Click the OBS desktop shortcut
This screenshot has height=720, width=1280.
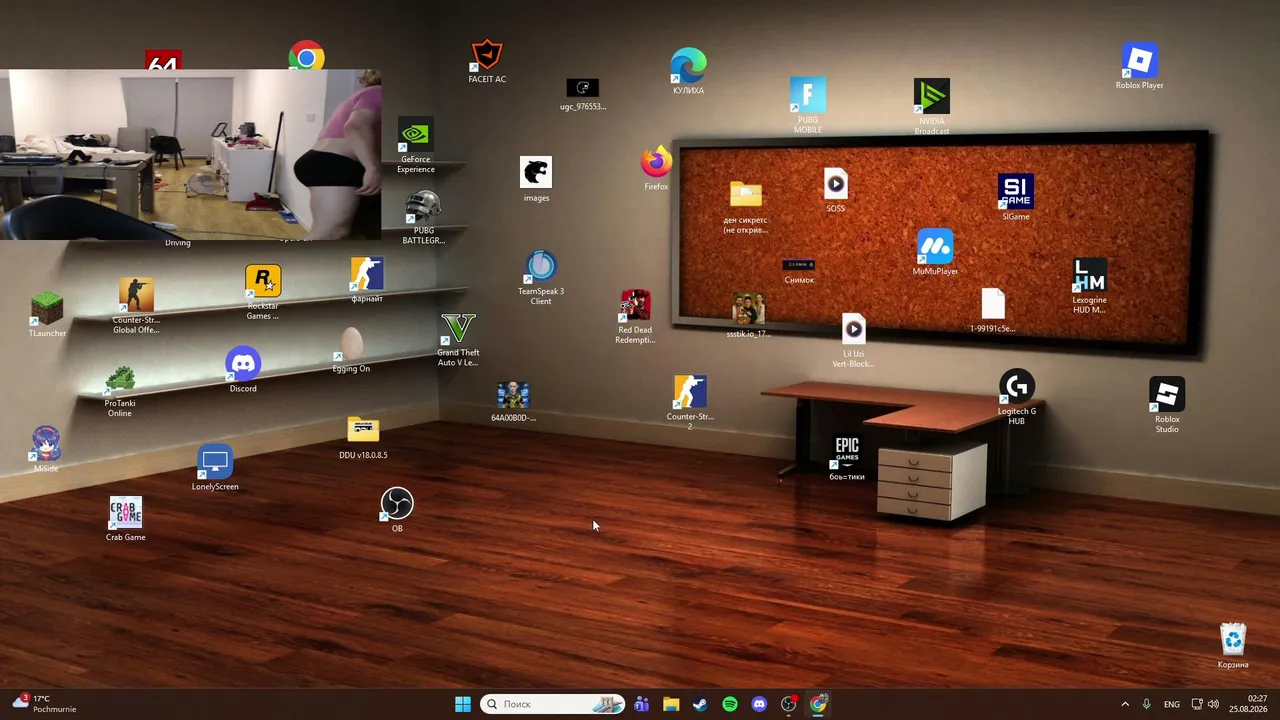coord(397,510)
